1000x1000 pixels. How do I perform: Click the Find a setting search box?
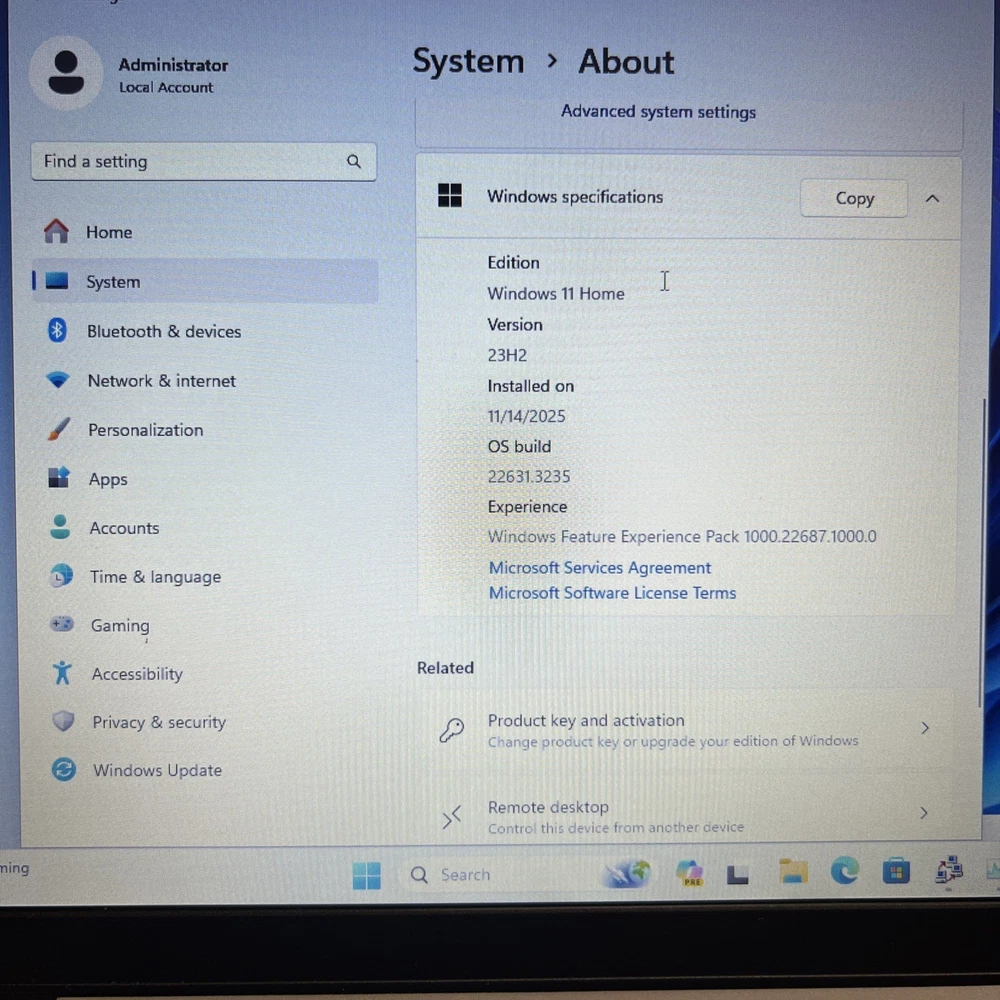point(190,162)
